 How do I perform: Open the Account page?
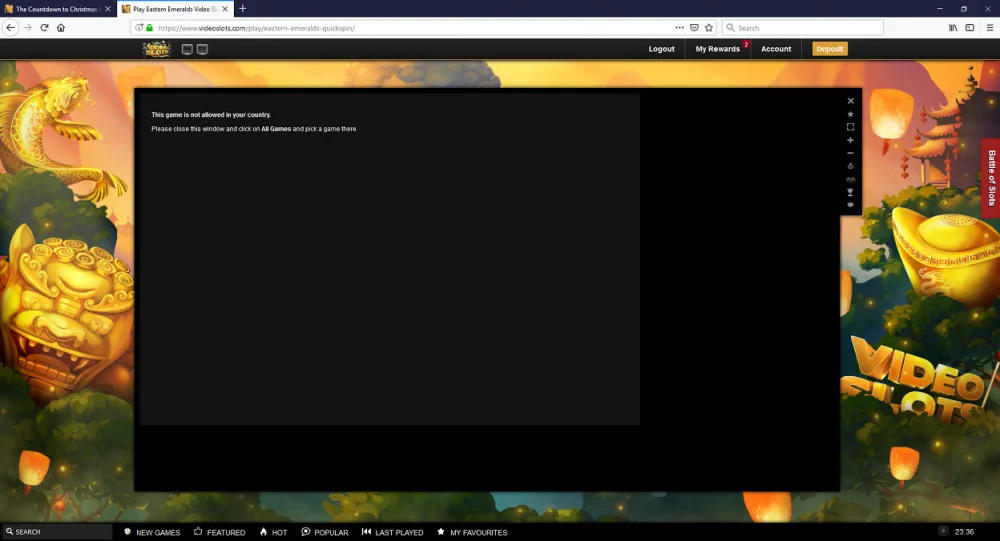pos(776,49)
